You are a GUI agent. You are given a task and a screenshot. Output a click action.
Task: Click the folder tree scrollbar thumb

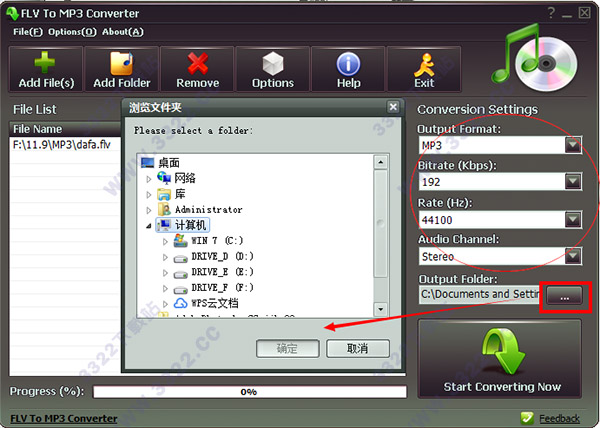pos(380,223)
